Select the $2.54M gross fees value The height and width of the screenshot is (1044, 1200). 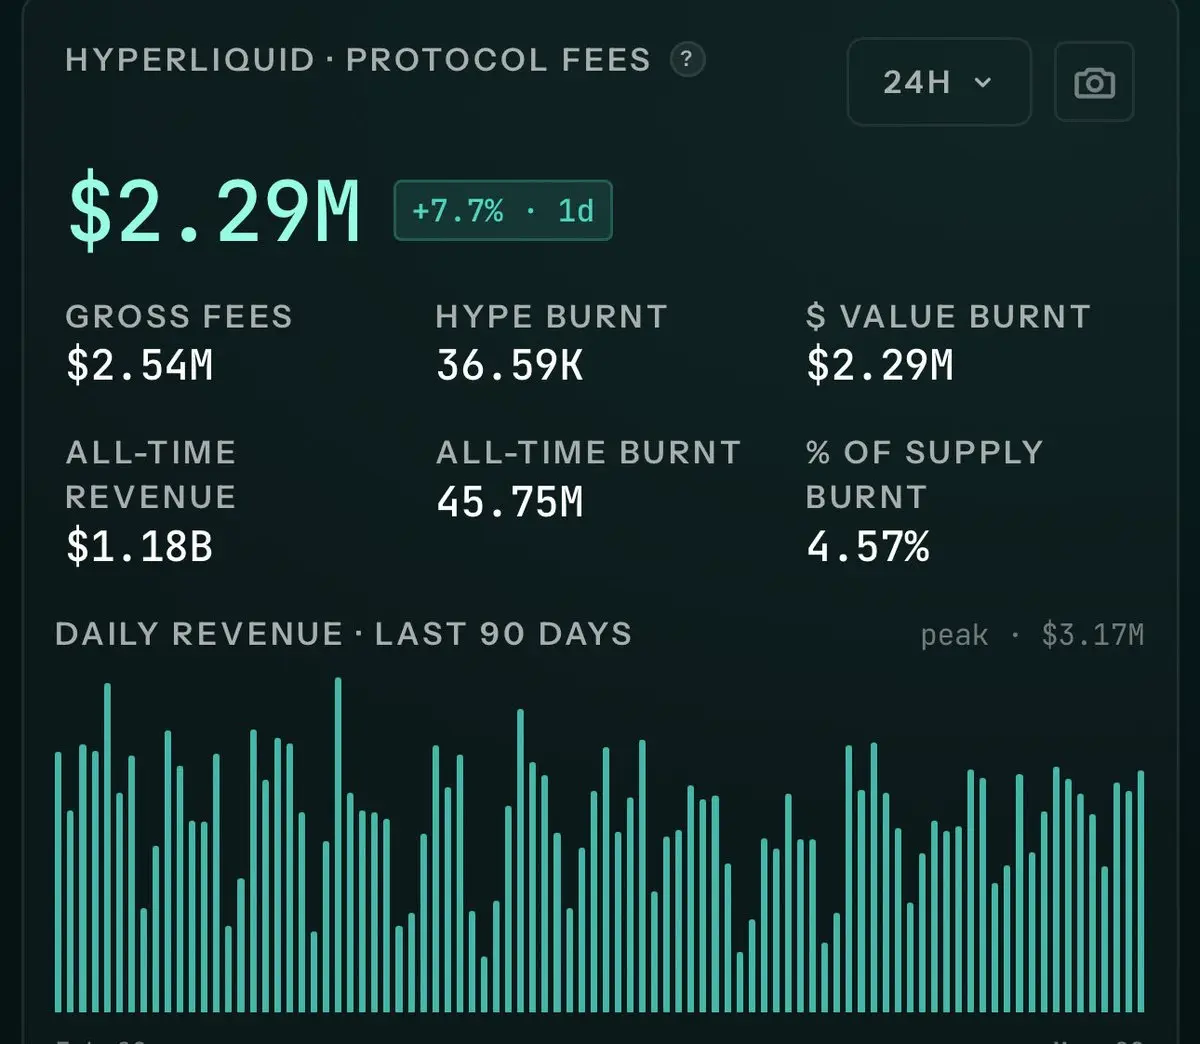tap(140, 365)
